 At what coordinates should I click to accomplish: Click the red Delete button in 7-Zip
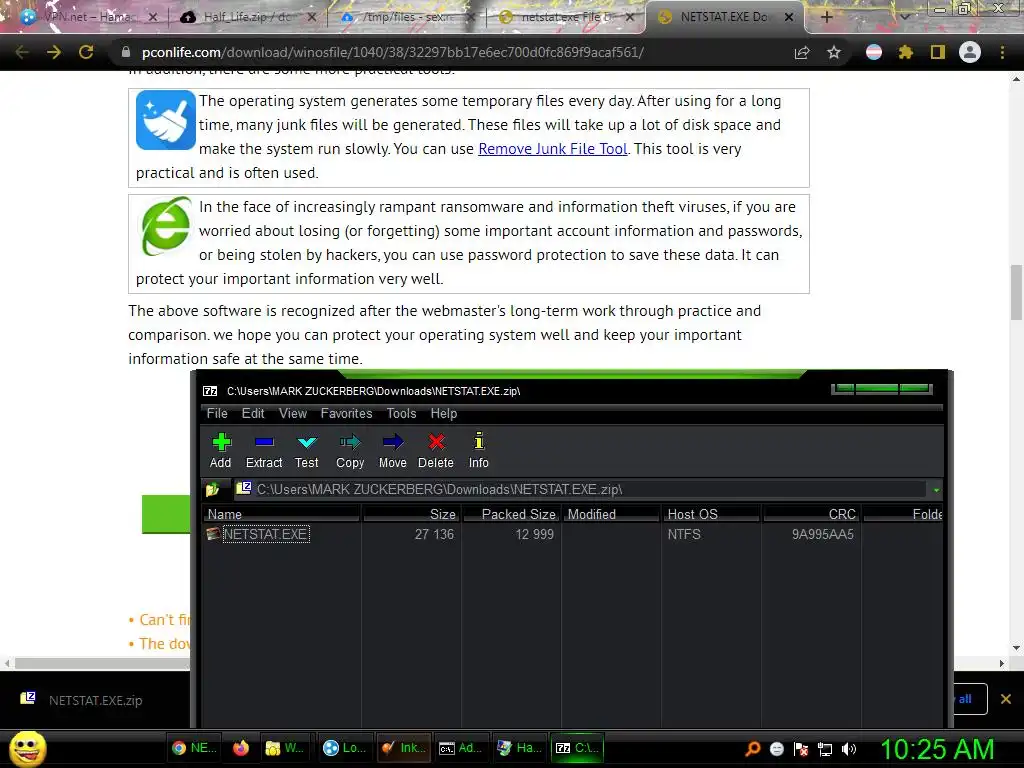[x=436, y=451]
